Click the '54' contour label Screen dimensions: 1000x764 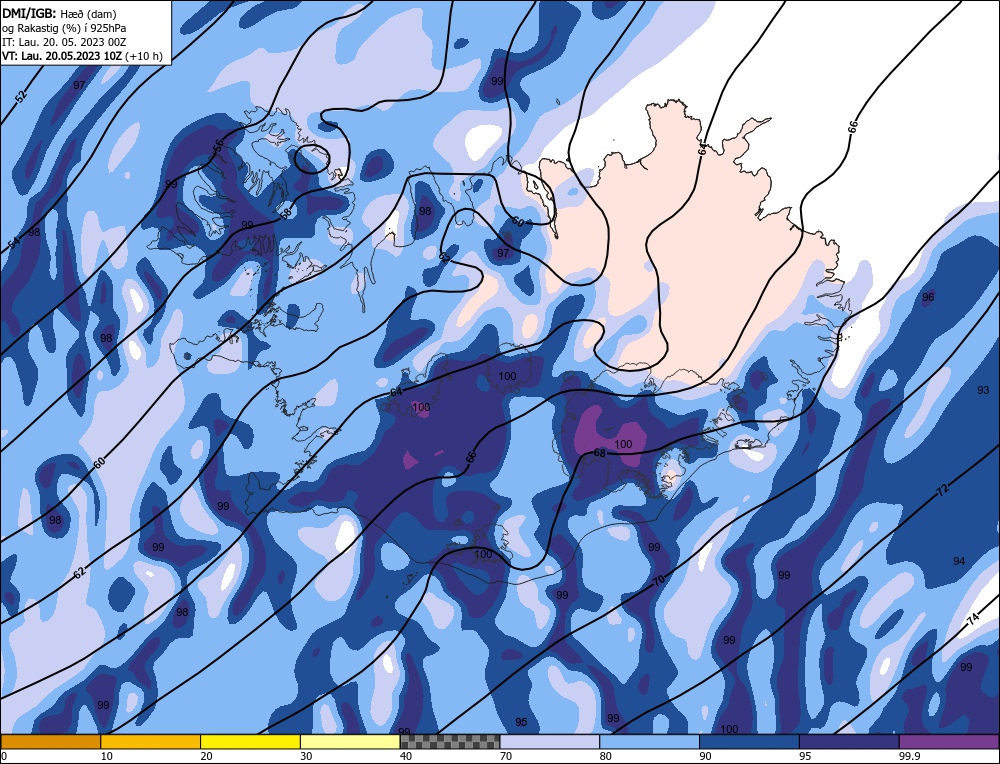click(14, 243)
